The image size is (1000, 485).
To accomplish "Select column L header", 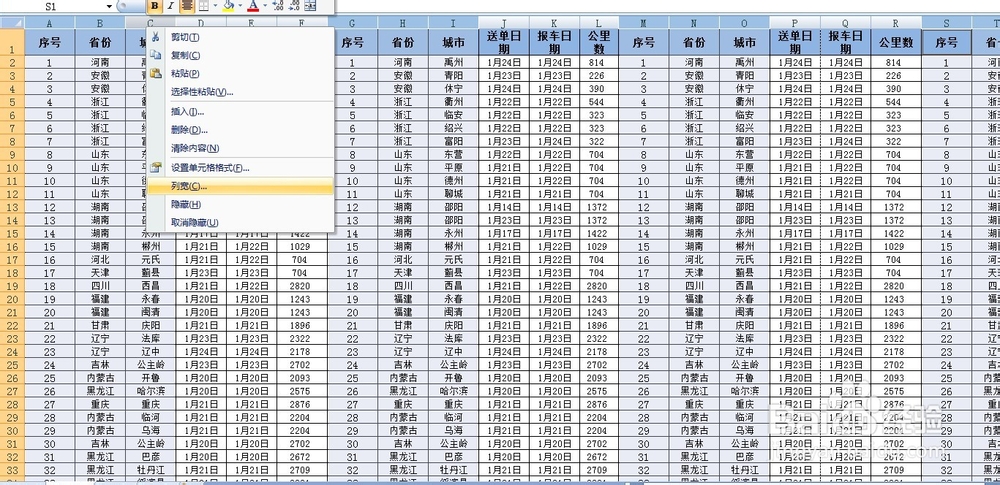I will pyautogui.click(x=597, y=24).
